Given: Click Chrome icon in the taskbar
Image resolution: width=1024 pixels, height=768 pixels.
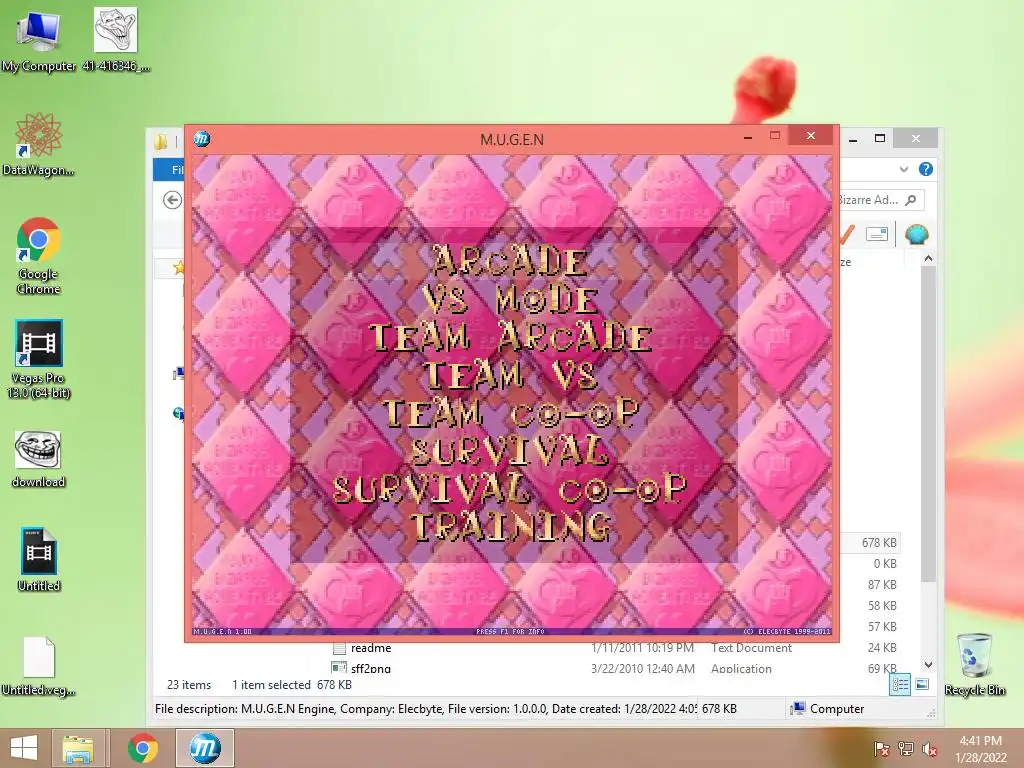Looking at the screenshot, I should tap(142, 748).
